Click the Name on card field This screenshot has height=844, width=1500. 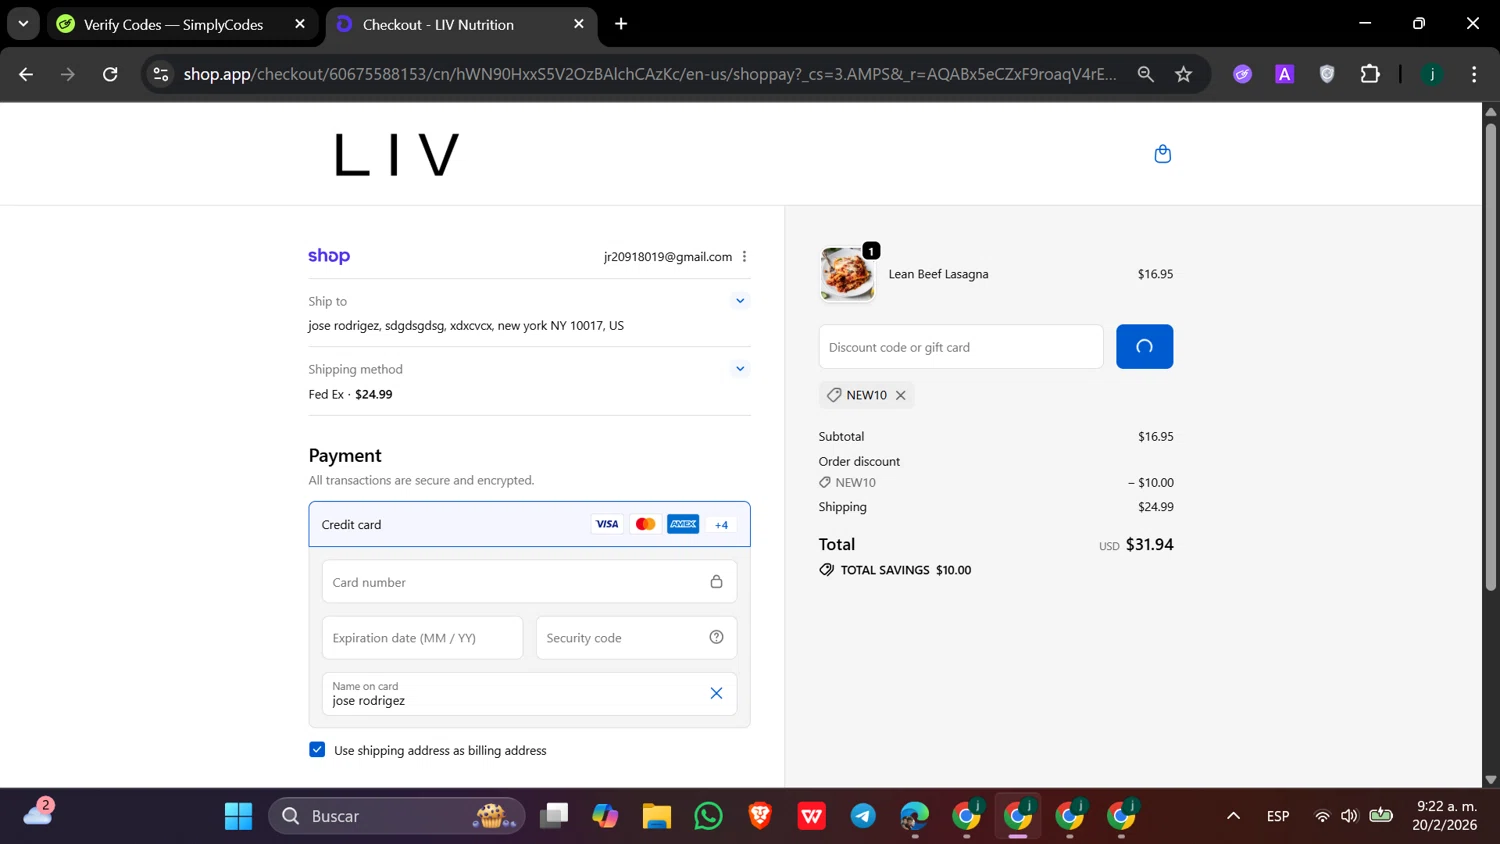529,694
